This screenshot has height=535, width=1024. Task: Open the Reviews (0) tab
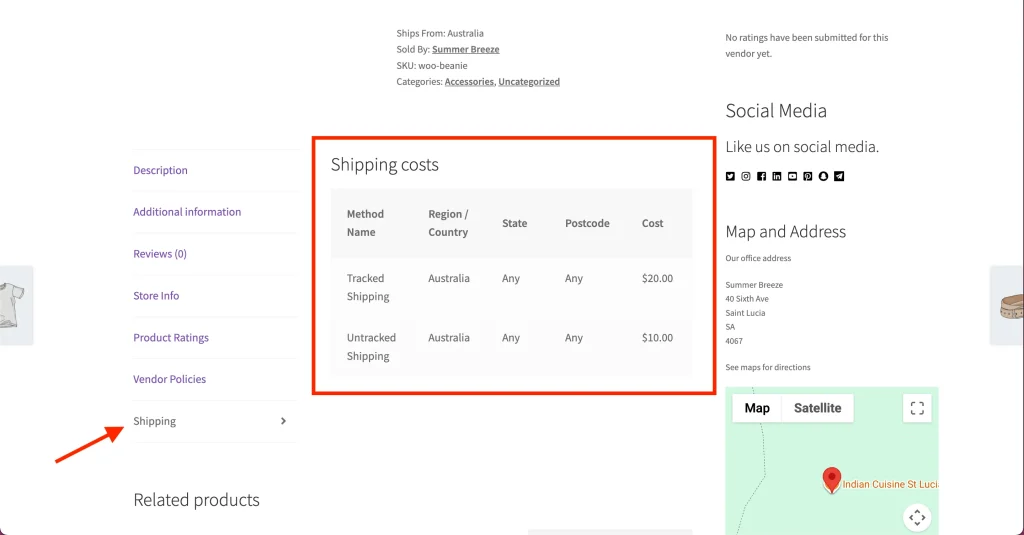[160, 254]
